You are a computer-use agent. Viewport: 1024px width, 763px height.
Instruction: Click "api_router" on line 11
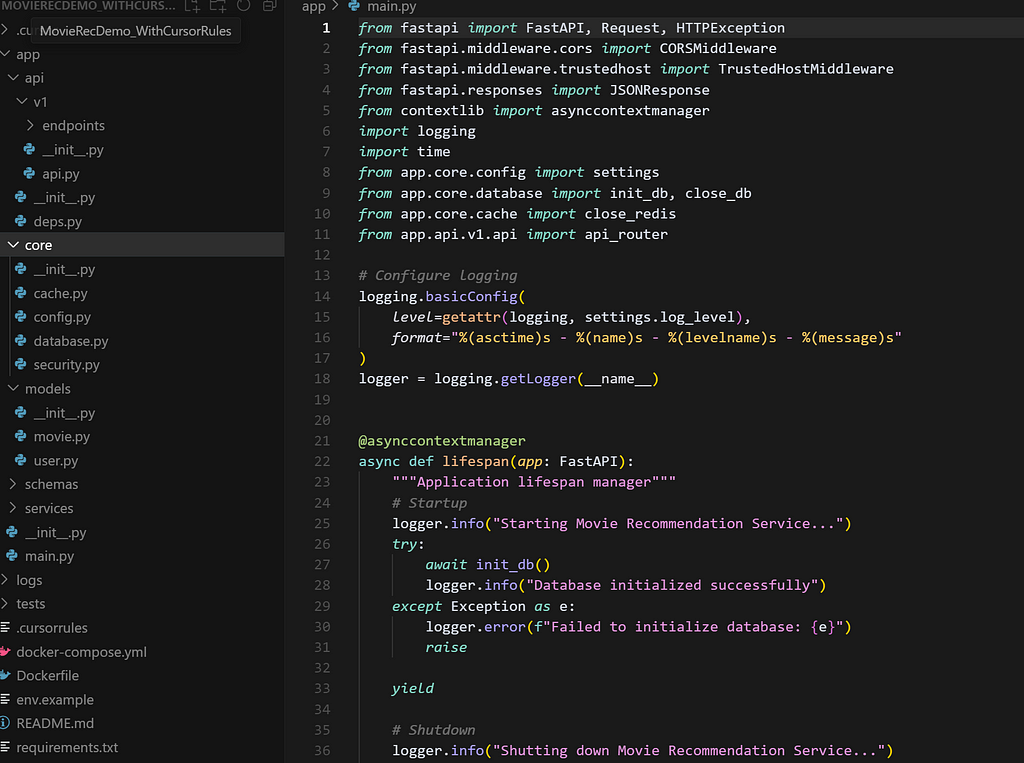(626, 235)
